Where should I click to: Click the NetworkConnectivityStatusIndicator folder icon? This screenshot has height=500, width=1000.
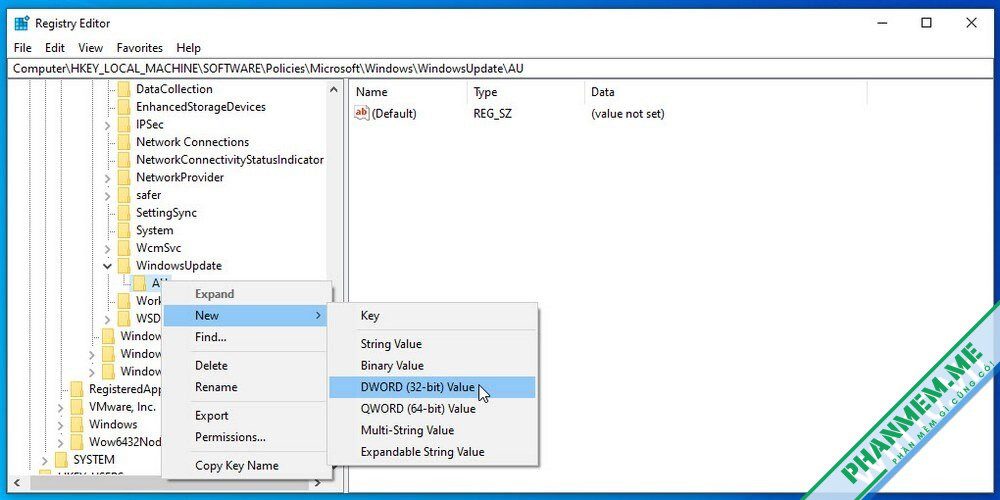coord(124,160)
